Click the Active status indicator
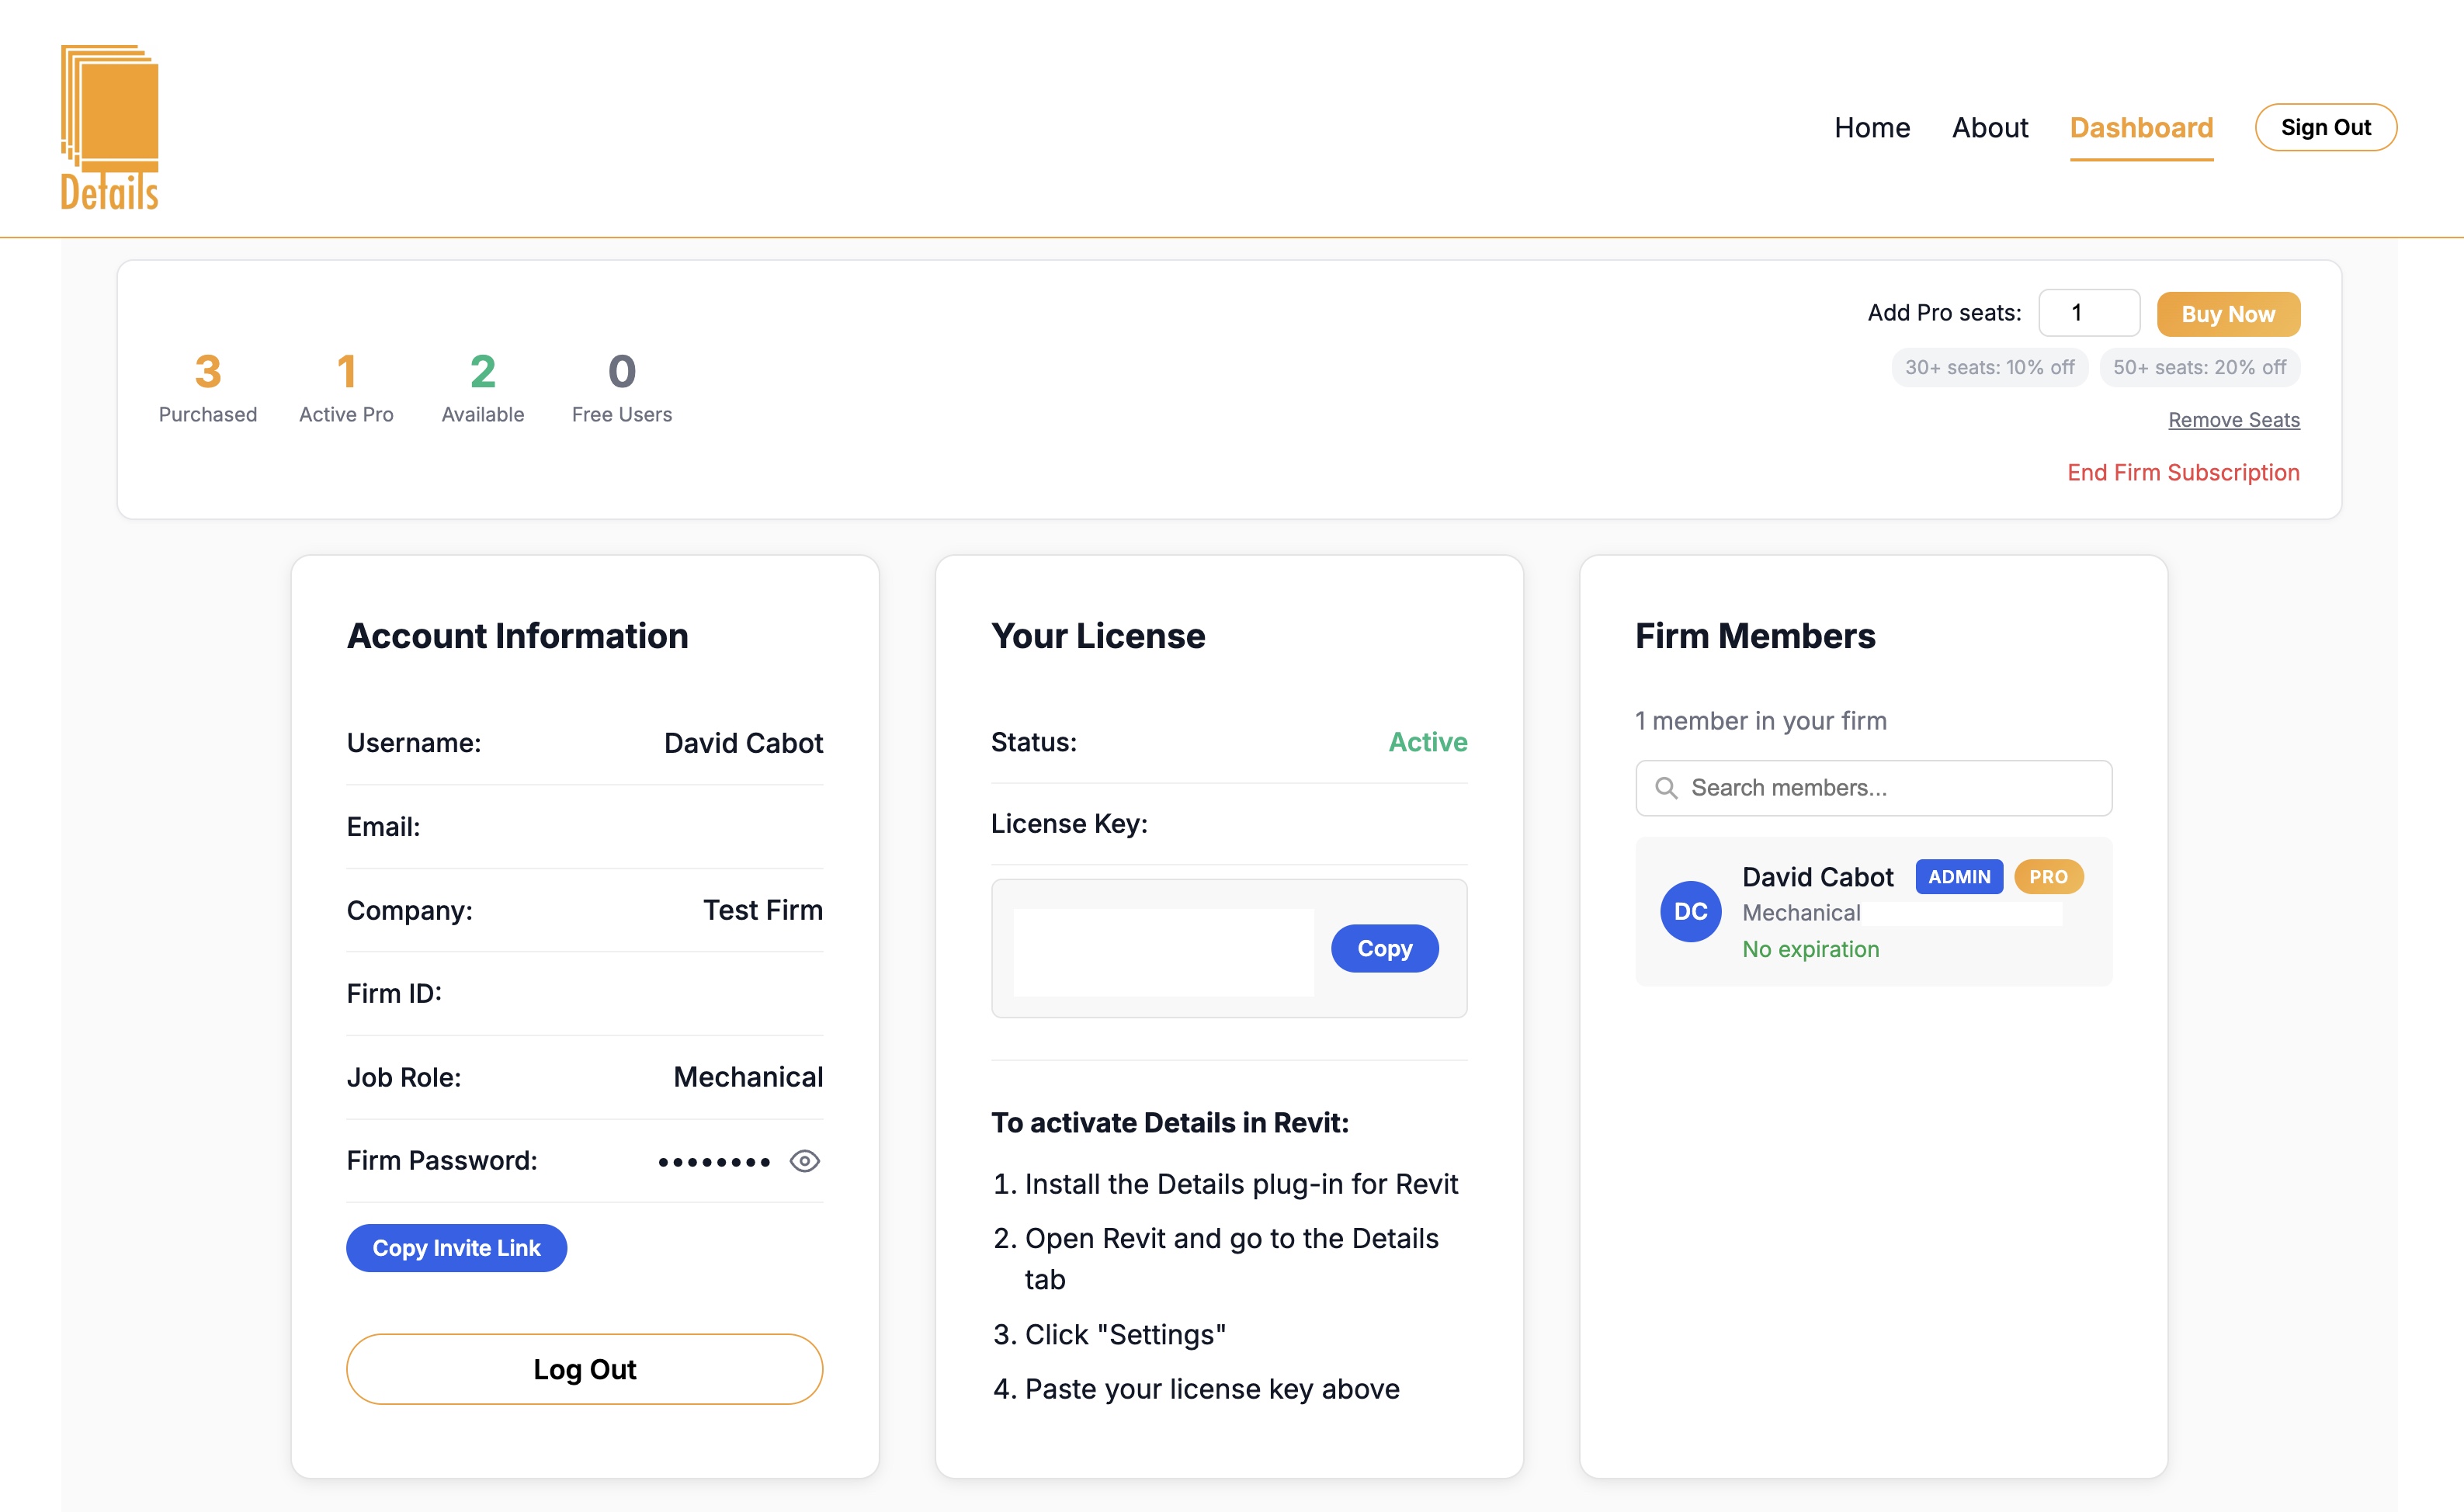Screen dimensions: 2464x1512 (1427, 741)
